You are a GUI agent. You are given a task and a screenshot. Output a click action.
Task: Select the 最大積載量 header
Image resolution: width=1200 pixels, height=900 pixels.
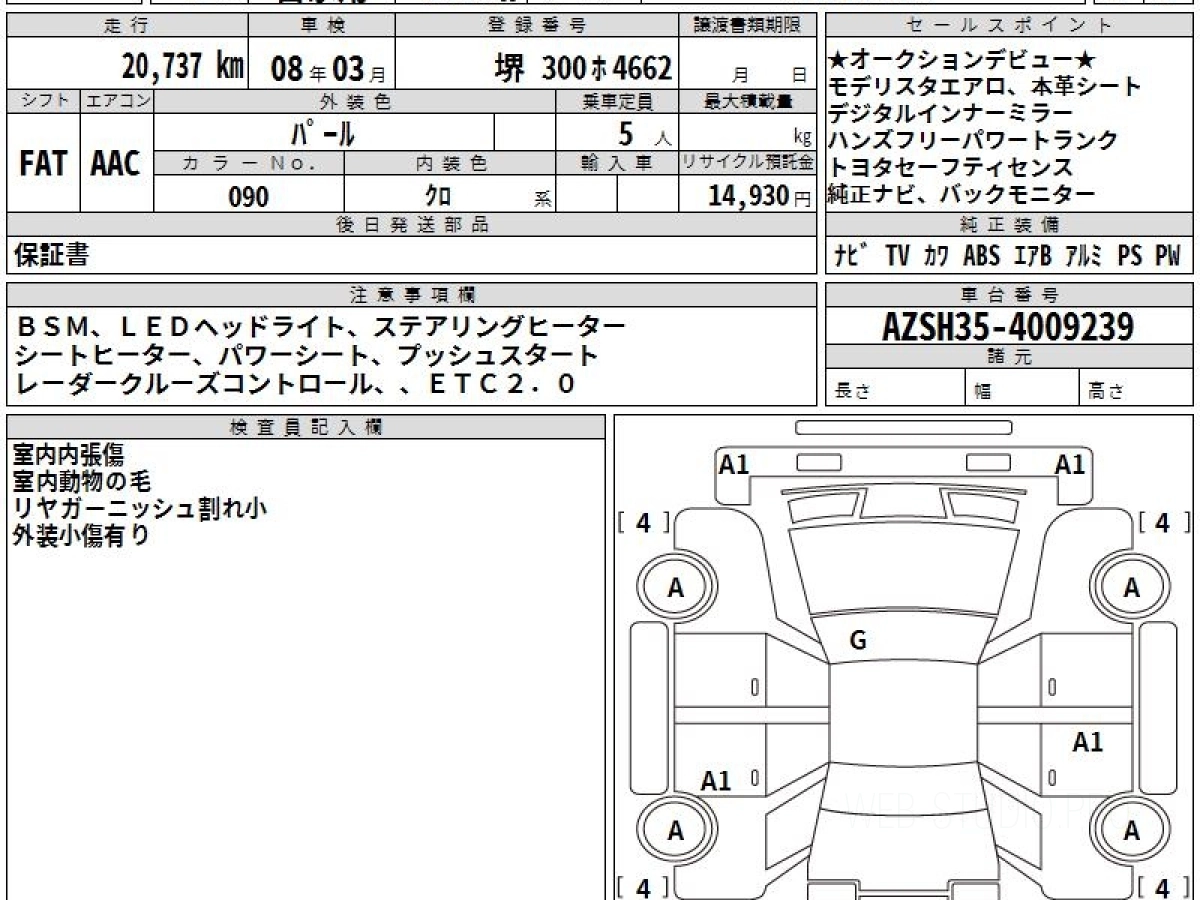[748, 101]
